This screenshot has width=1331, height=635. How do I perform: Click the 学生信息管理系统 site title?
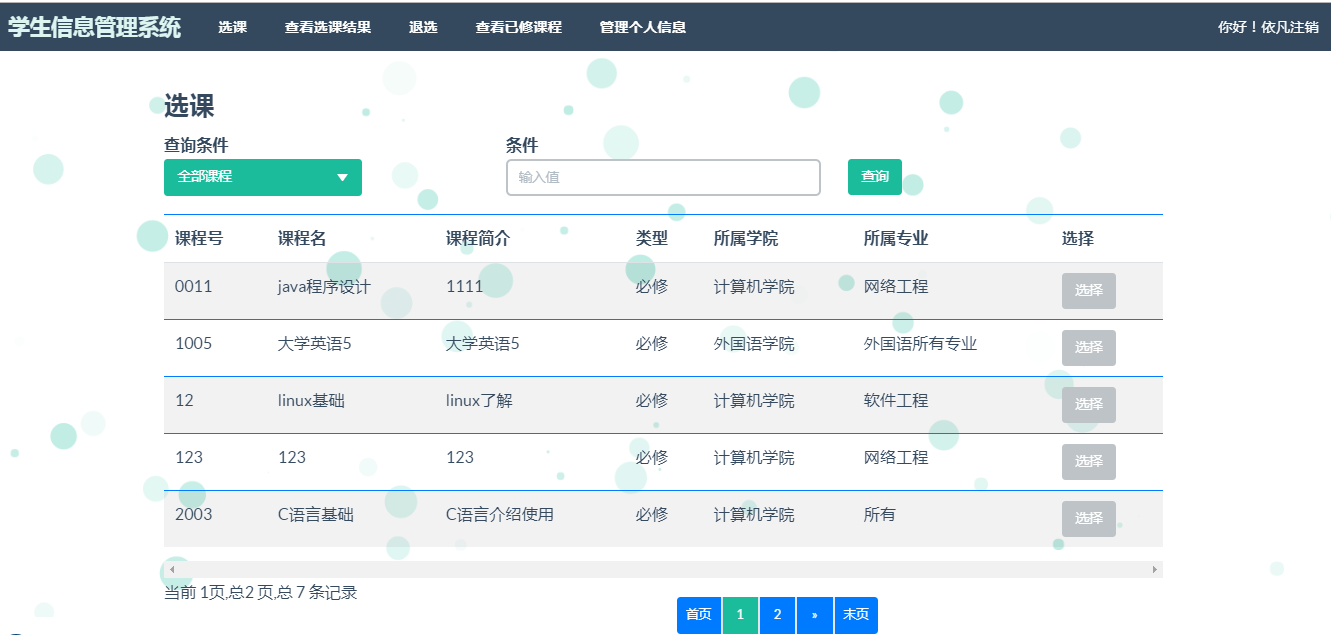tap(94, 27)
